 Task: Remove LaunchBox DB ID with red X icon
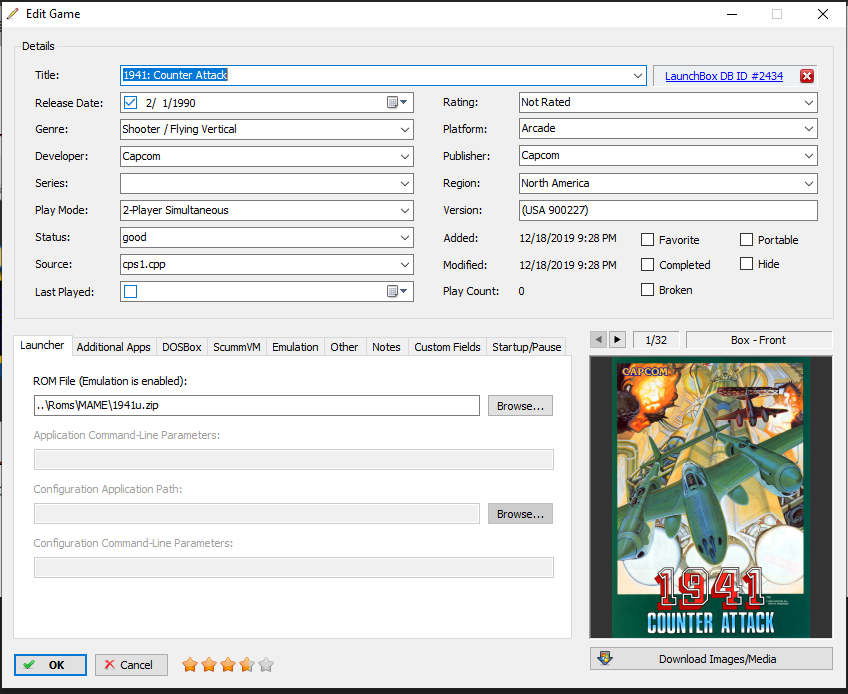click(806, 76)
